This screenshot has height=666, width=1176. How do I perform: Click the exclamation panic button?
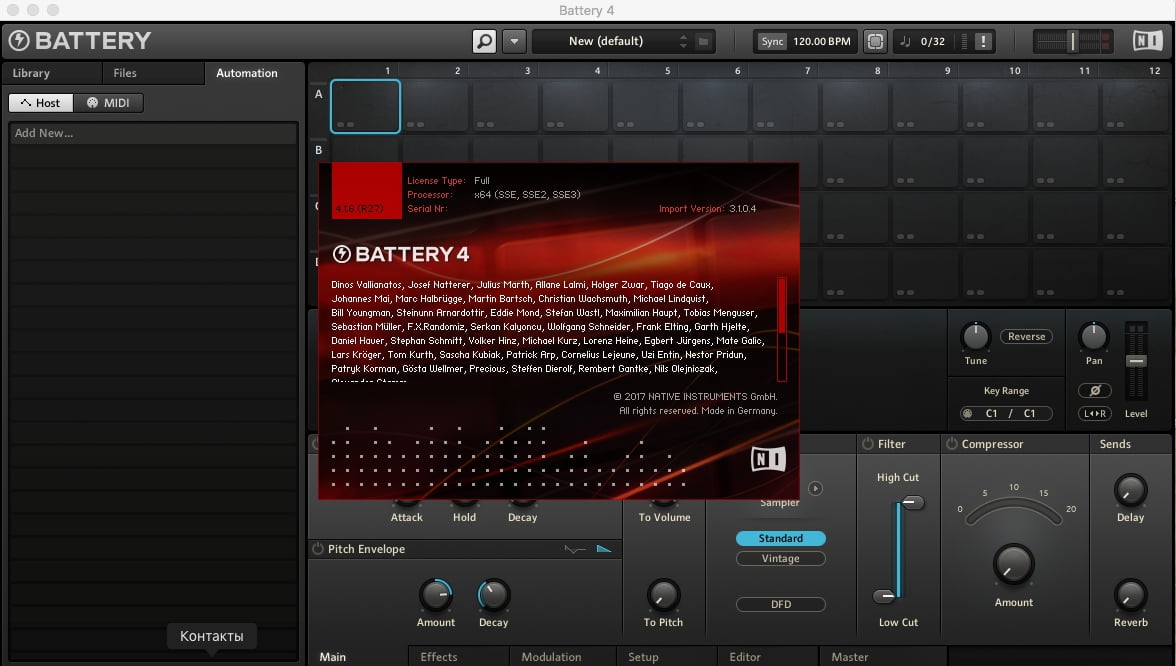tap(983, 41)
